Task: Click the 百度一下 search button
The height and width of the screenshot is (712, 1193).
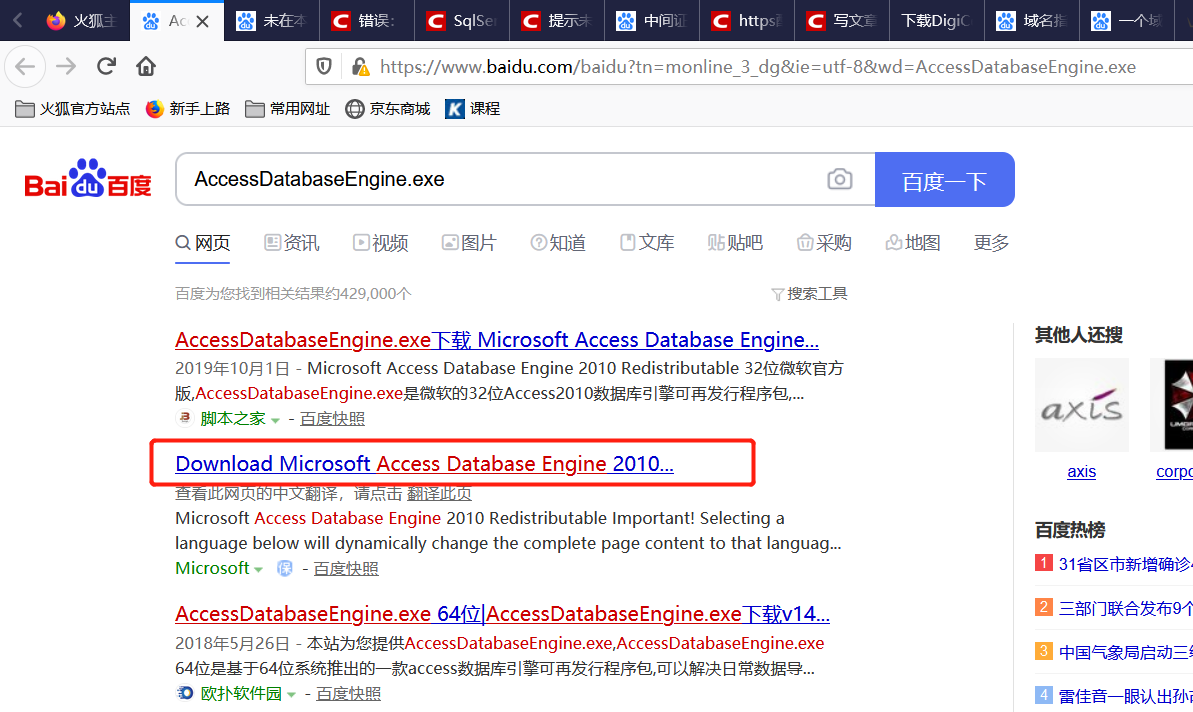Action: pyautogui.click(x=944, y=180)
